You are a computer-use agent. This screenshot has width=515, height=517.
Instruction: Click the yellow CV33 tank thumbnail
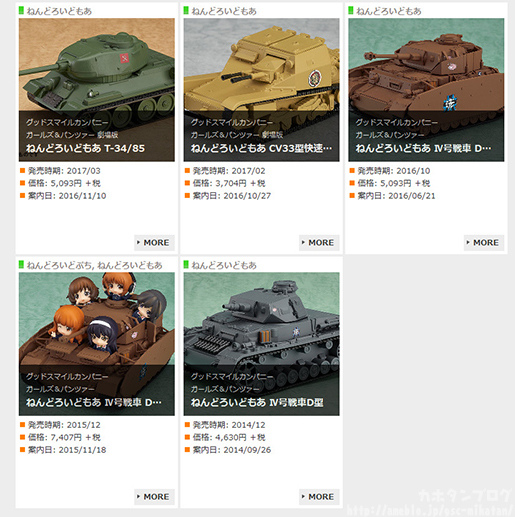click(261, 90)
